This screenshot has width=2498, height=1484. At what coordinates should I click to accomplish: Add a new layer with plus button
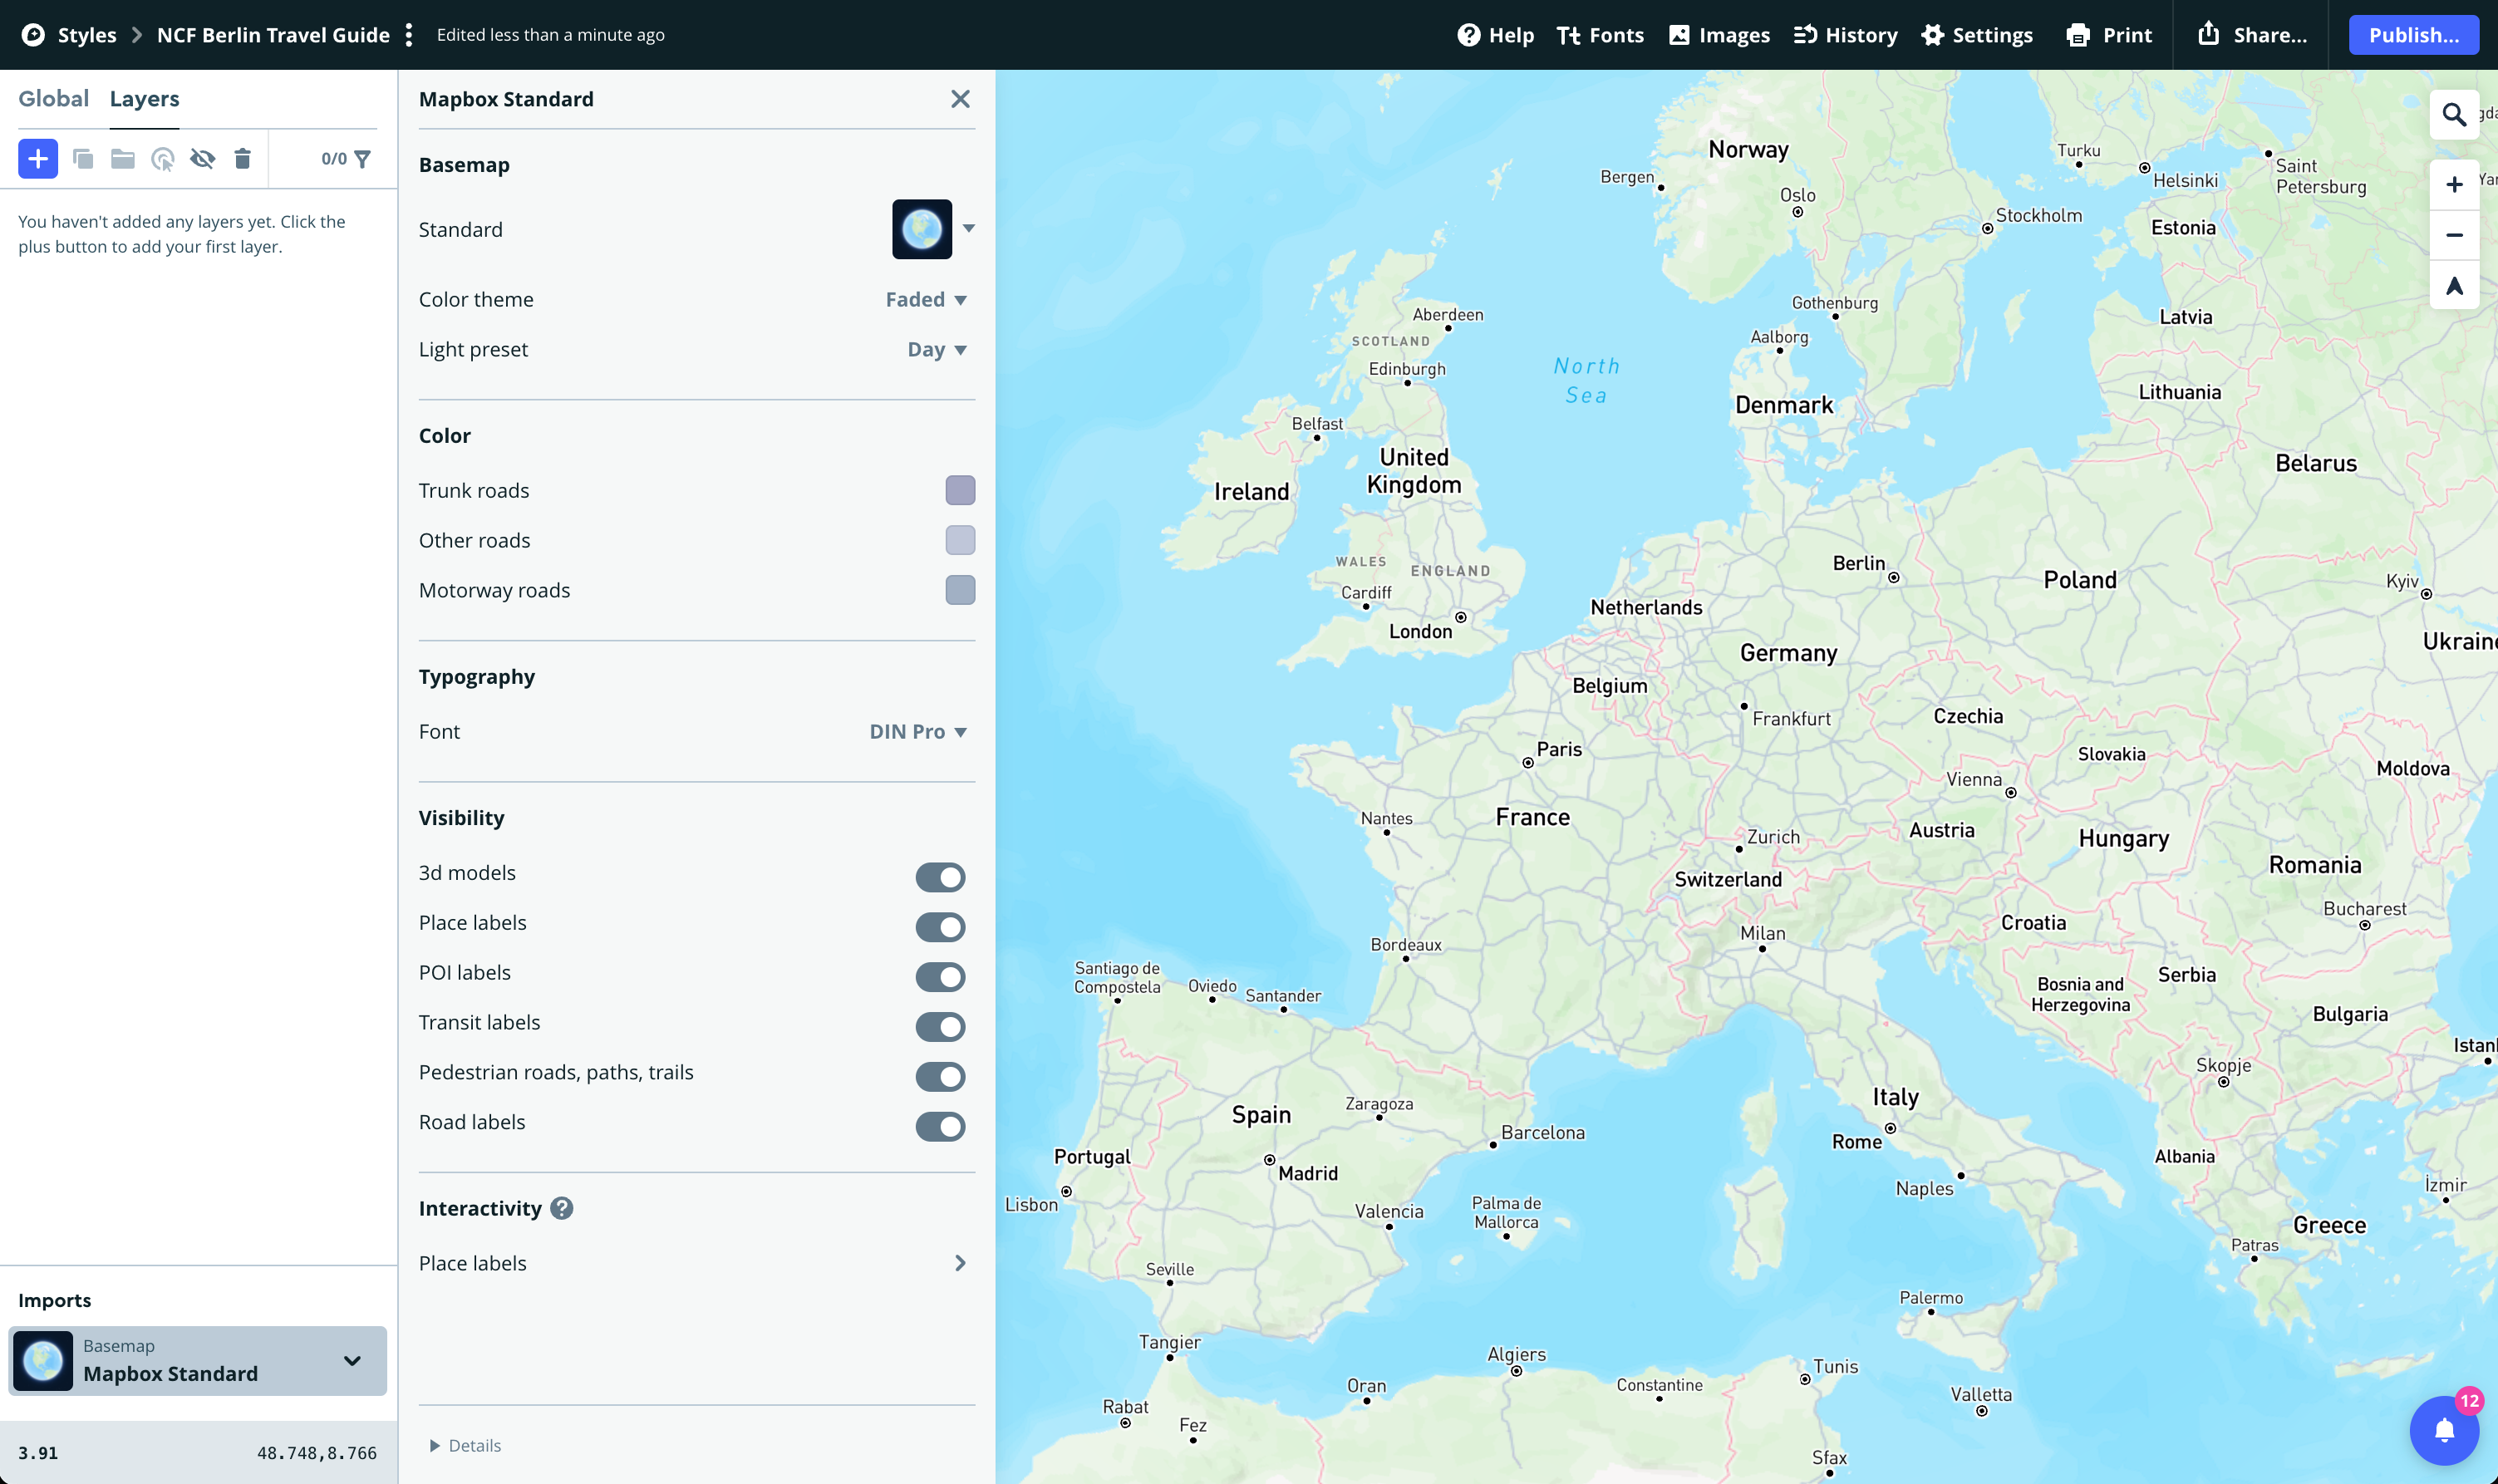[x=38, y=158]
